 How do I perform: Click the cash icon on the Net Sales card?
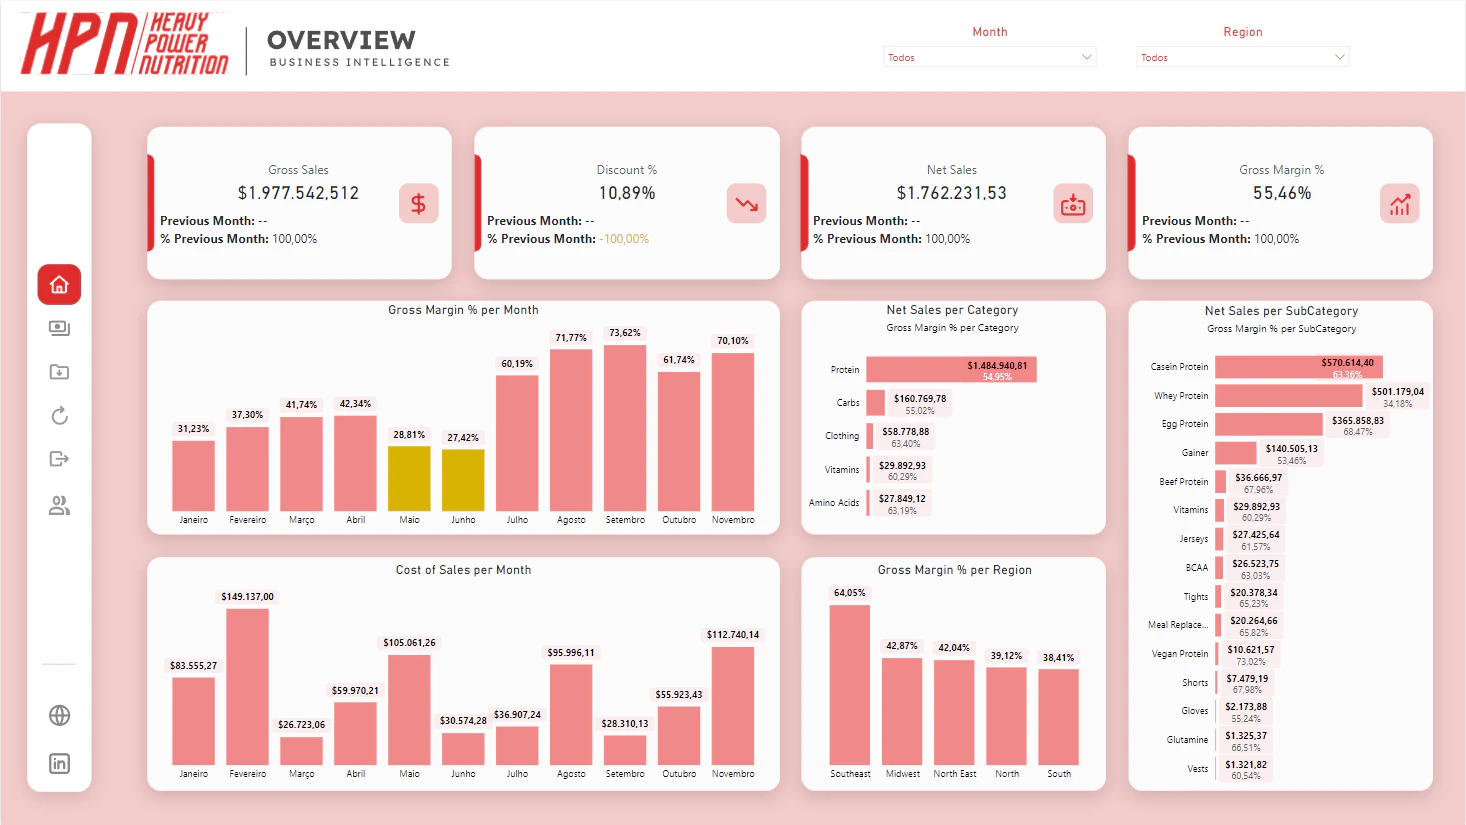pos(1073,204)
